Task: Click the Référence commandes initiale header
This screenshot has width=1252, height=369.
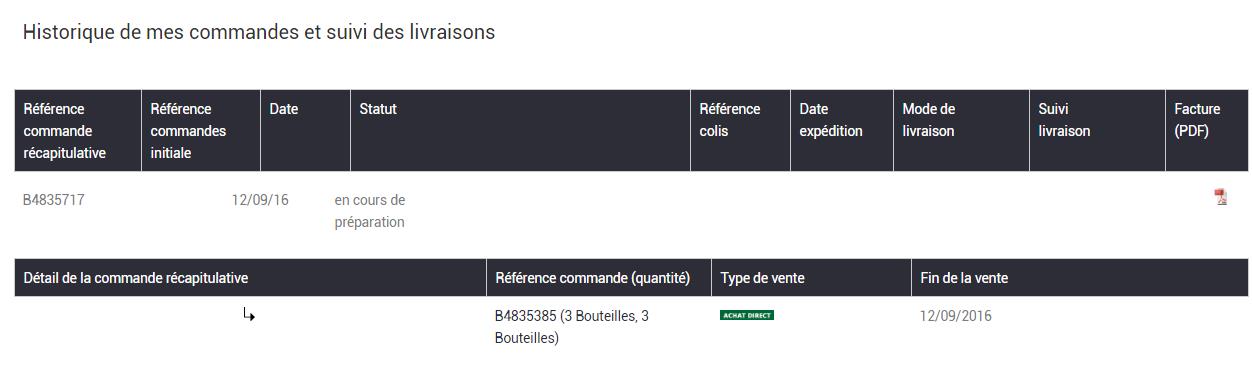Action: click(188, 131)
